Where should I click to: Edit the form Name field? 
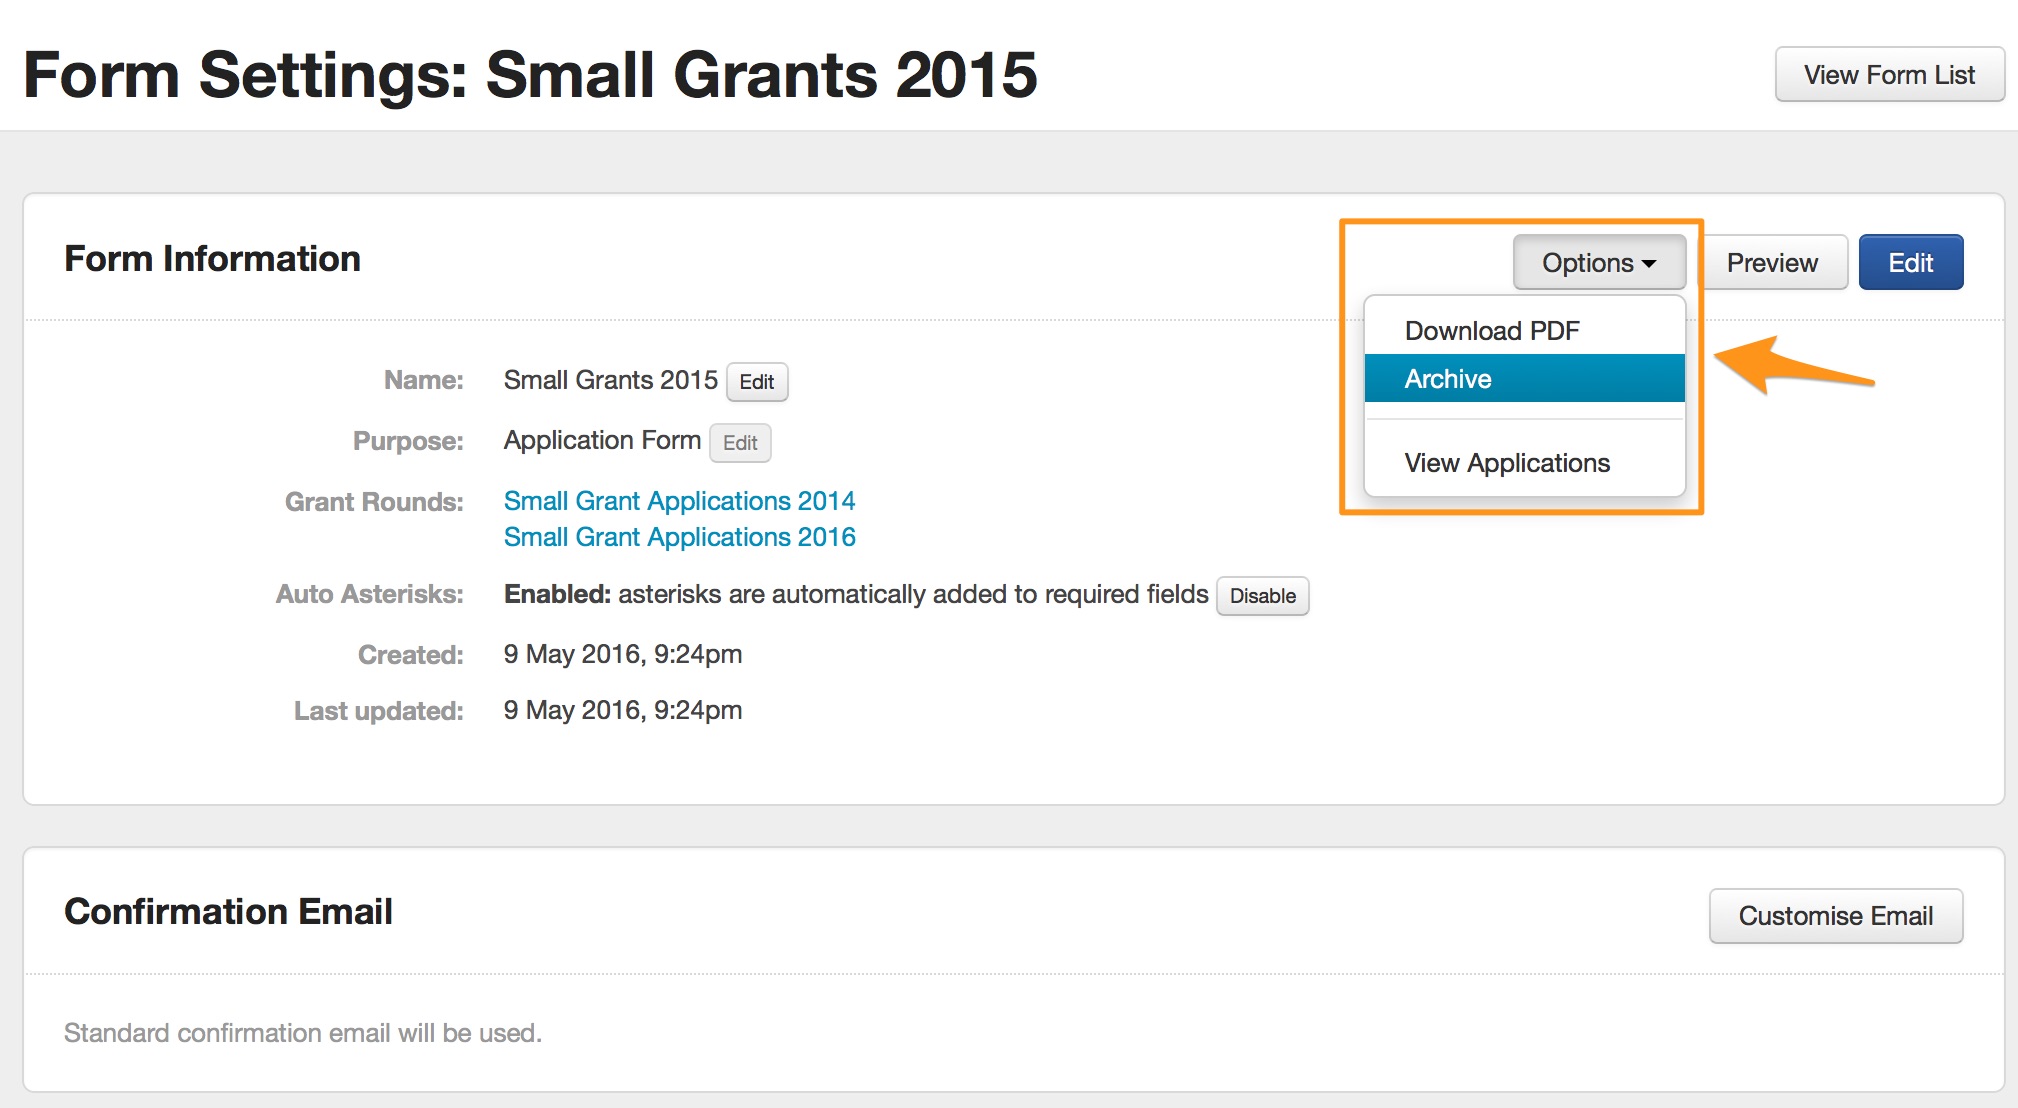[756, 382]
